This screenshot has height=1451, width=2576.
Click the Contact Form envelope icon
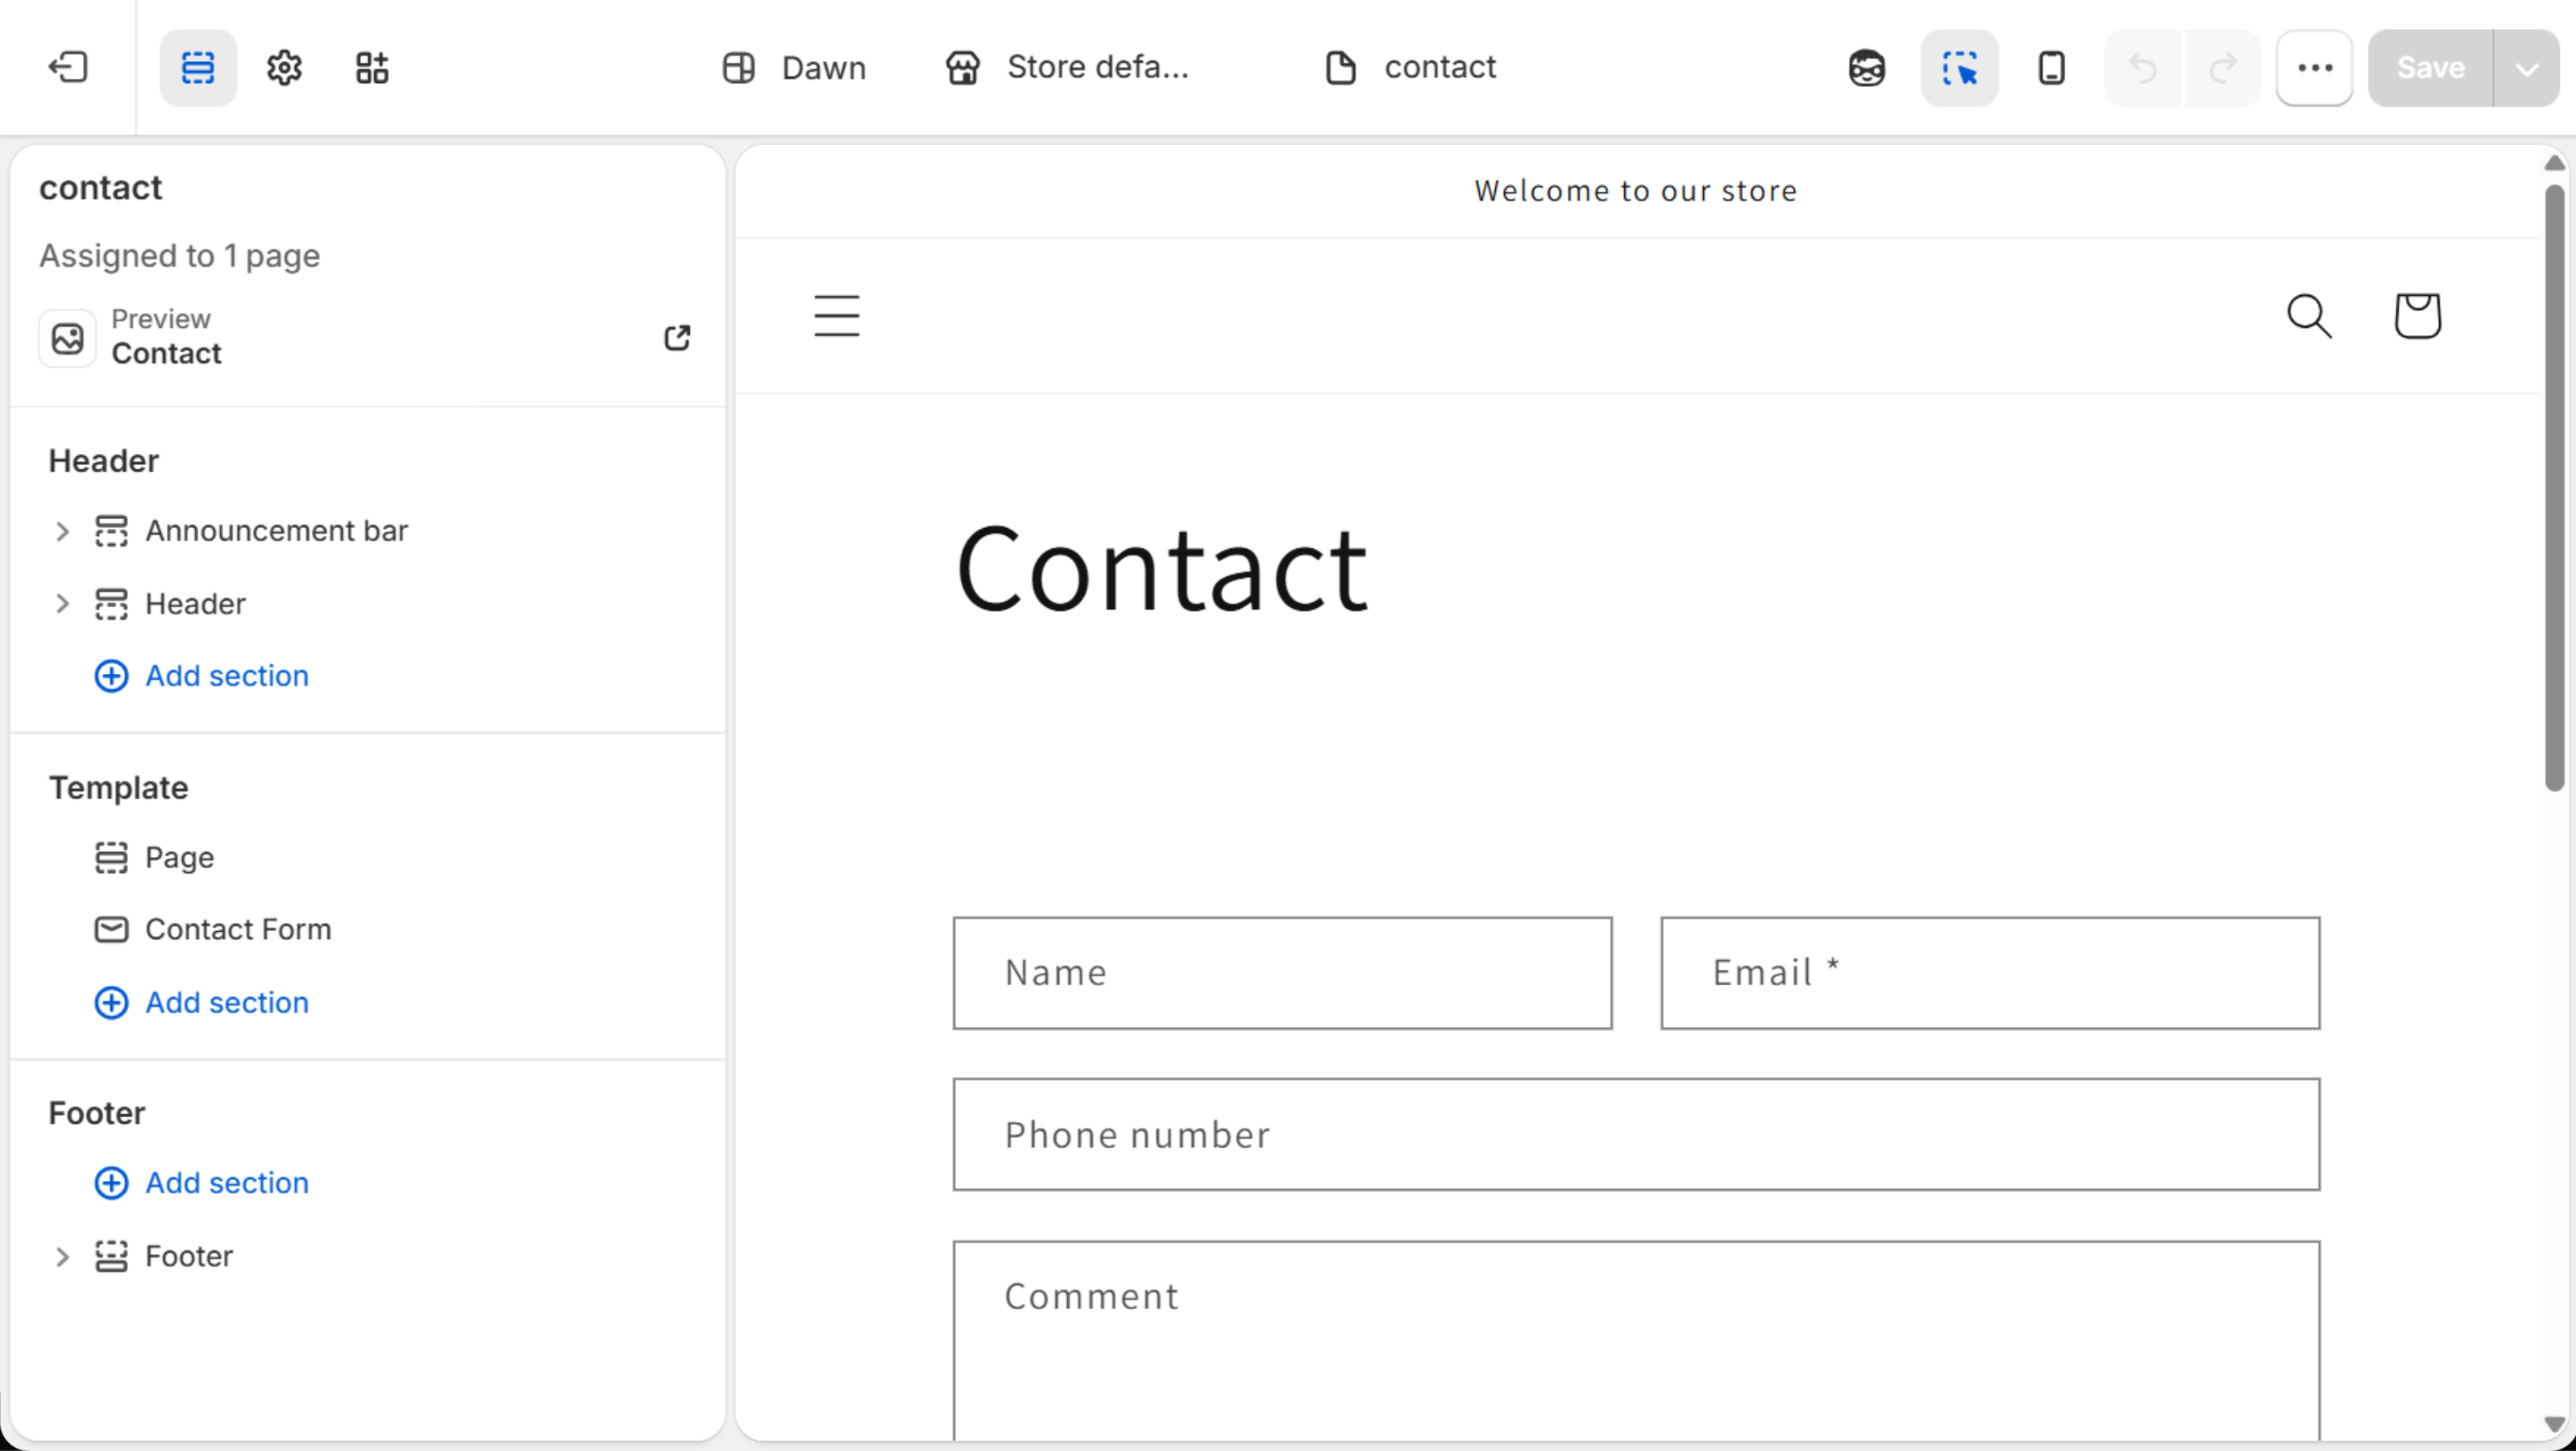click(x=111, y=930)
